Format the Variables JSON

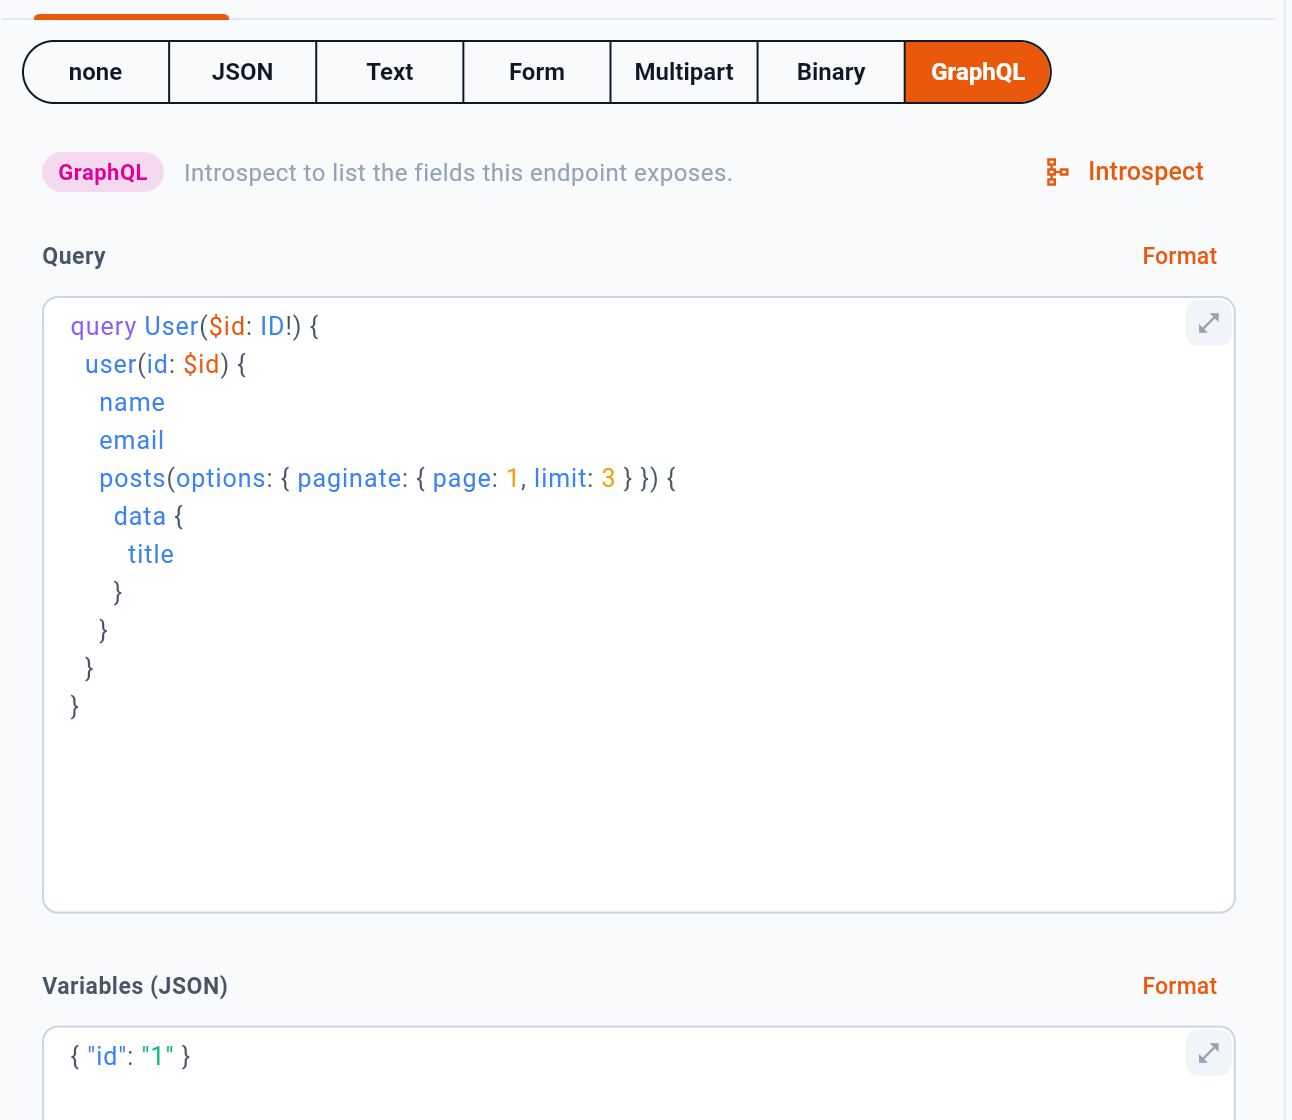pos(1180,986)
